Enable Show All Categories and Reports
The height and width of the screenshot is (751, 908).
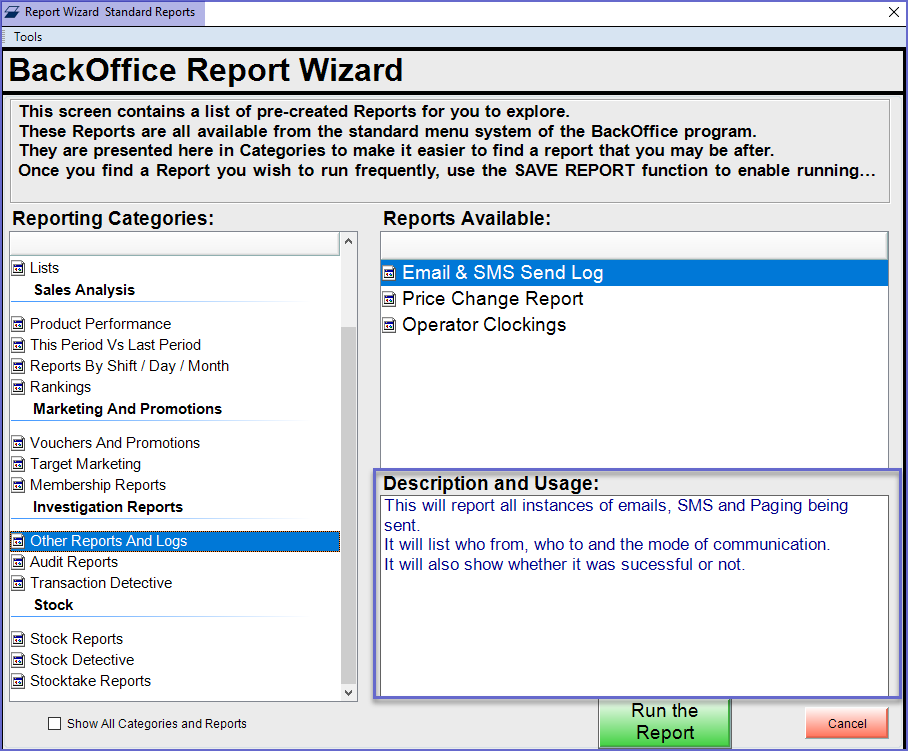(55, 724)
